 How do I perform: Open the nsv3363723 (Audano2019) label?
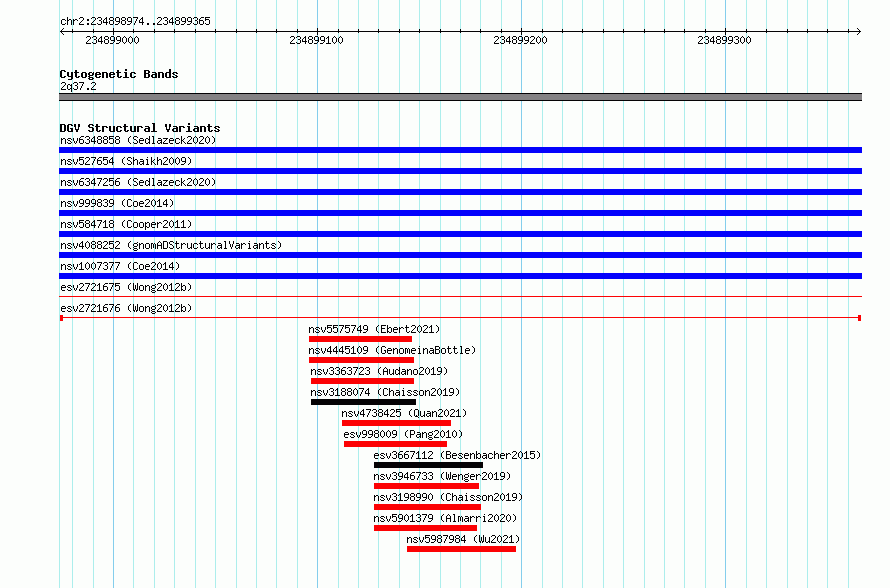coord(379,371)
